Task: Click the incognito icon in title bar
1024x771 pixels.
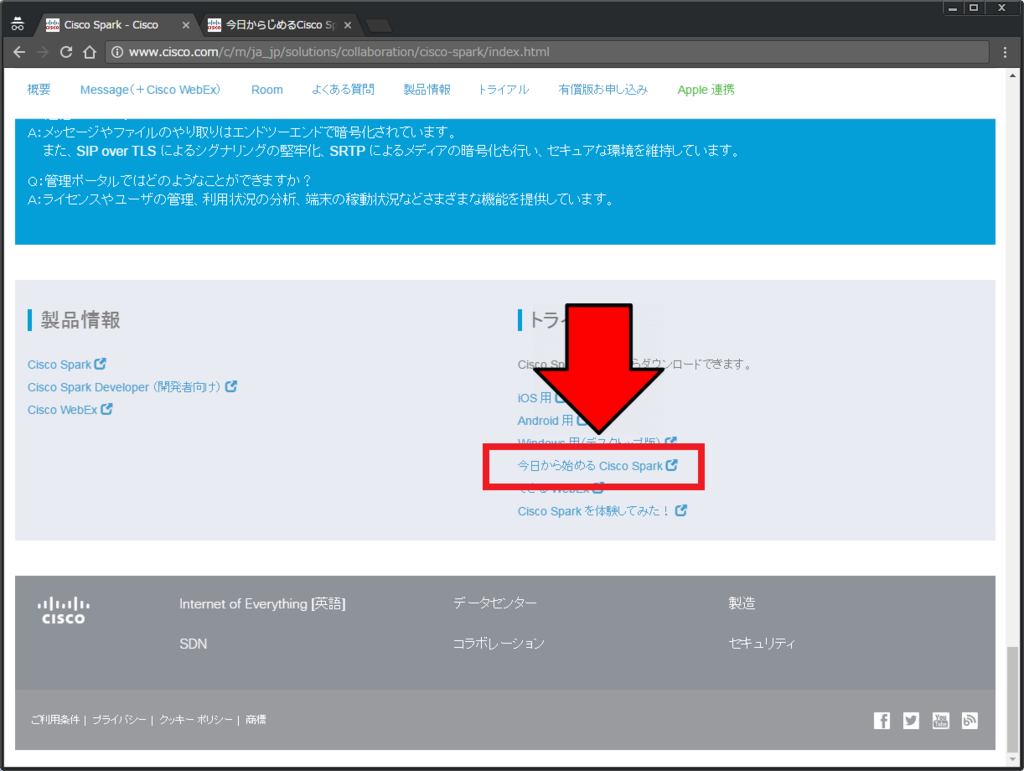Action: (18, 24)
